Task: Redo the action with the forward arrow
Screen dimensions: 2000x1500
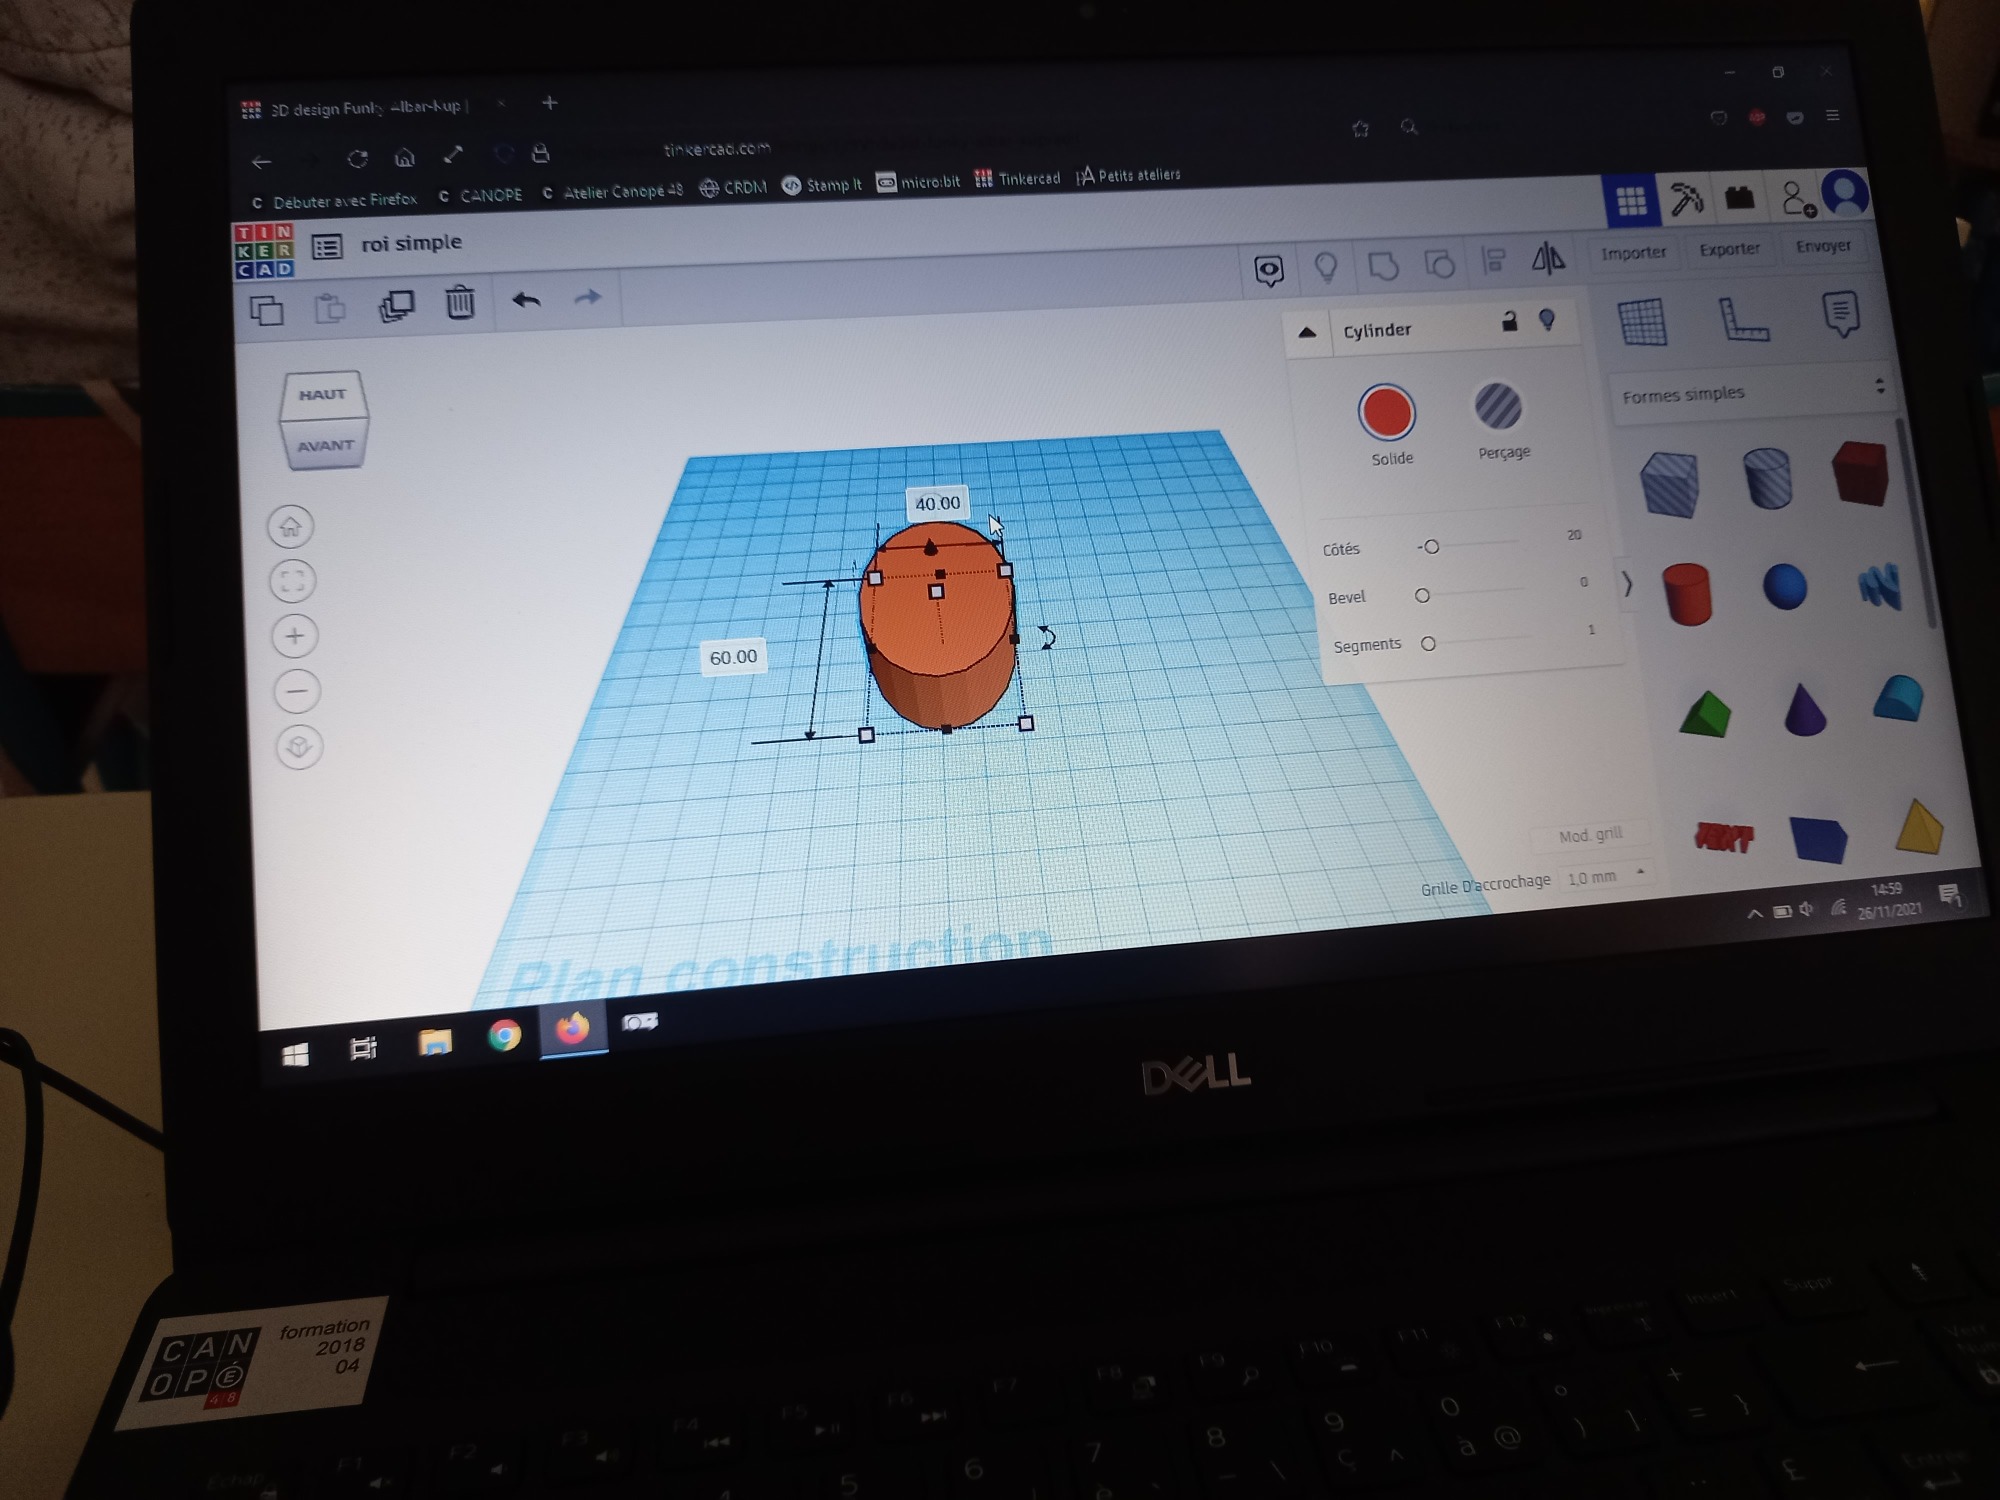Action: (588, 297)
